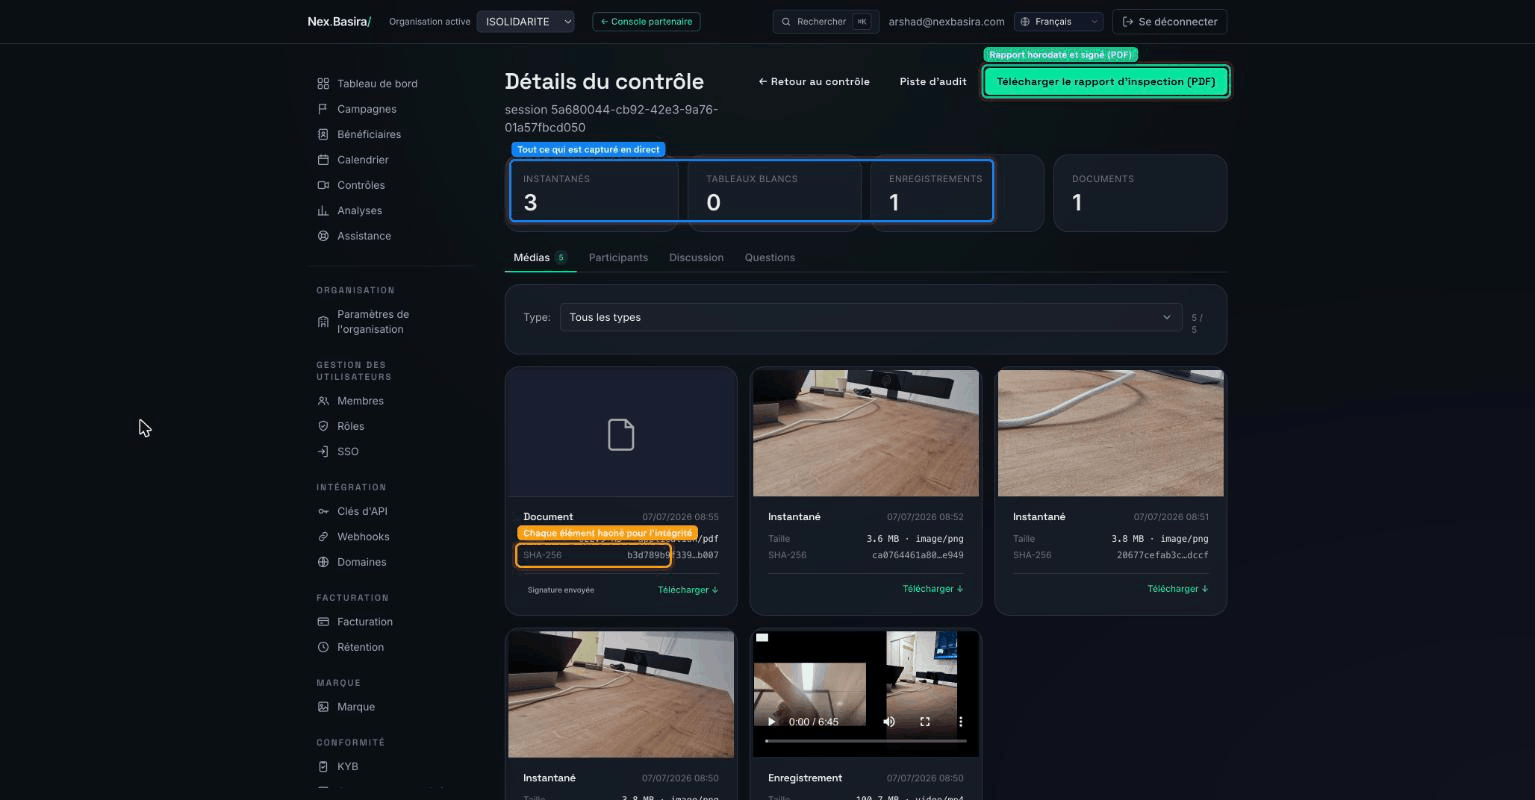Open the Discussion tab

696,258
